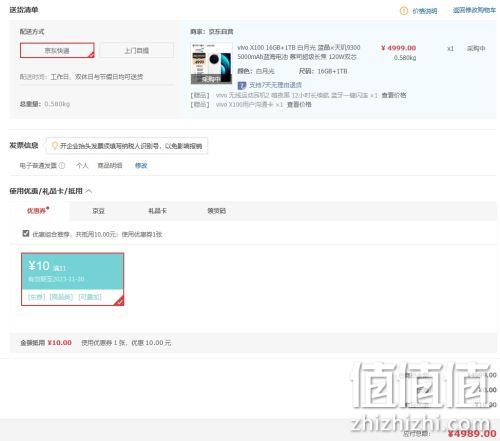Open the 价格说明 link
The width and height of the screenshot is (500, 441).
tap(425, 11)
